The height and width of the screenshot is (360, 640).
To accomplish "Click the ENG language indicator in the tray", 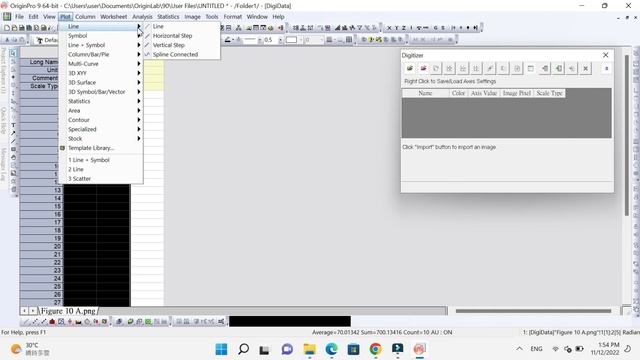I will pyautogui.click(x=536, y=349).
